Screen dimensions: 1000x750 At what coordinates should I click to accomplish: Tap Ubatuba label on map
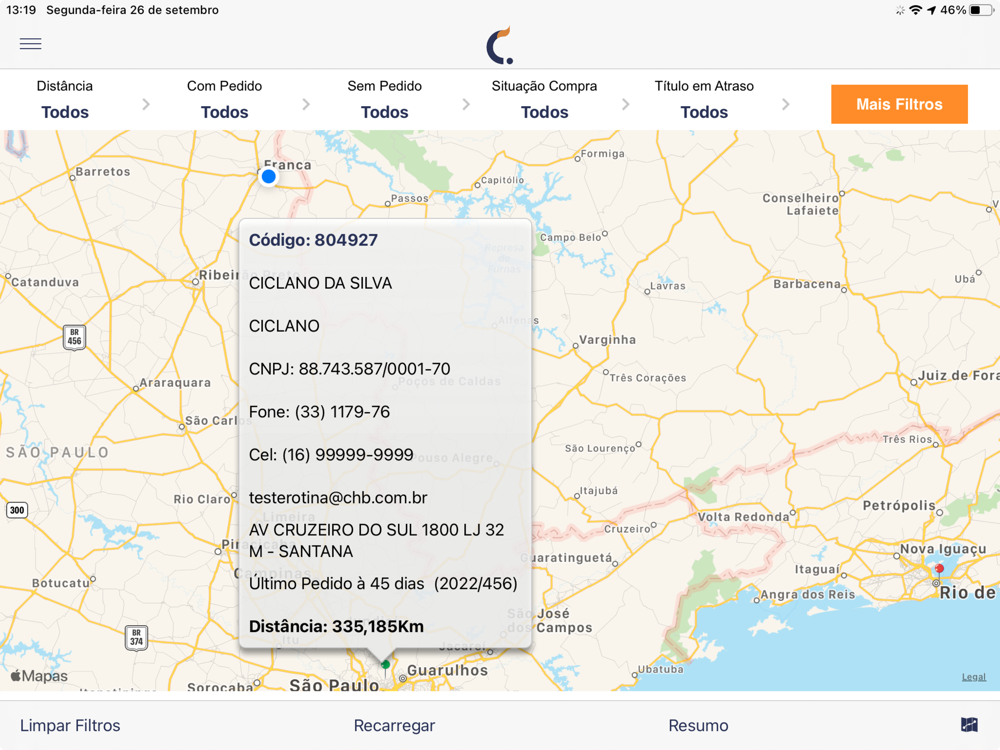pos(661,669)
